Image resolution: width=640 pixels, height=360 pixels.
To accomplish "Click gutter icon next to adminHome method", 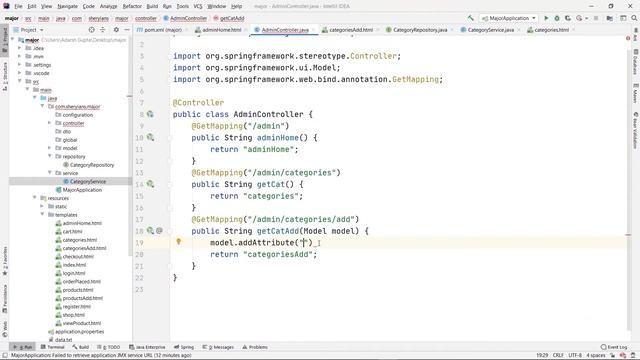I will click(x=150, y=138).
